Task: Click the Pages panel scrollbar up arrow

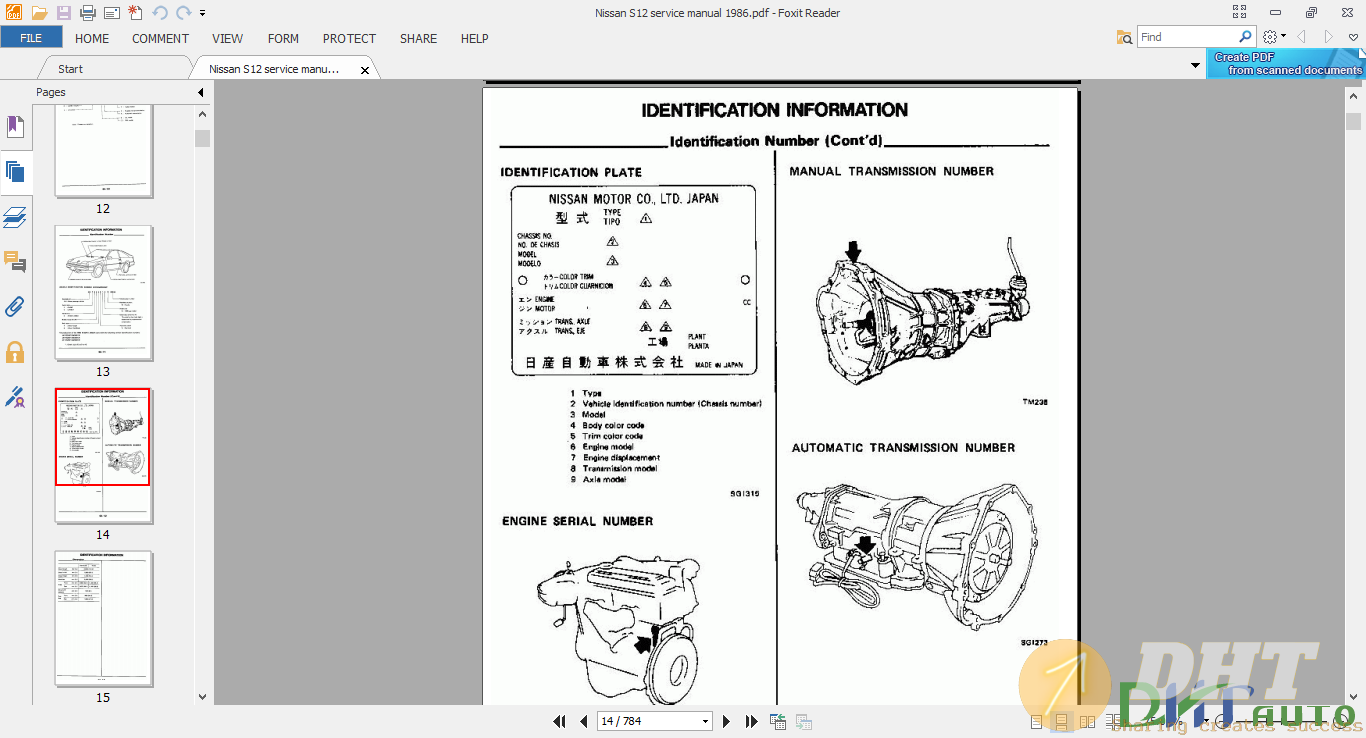Action: point(202,115)
